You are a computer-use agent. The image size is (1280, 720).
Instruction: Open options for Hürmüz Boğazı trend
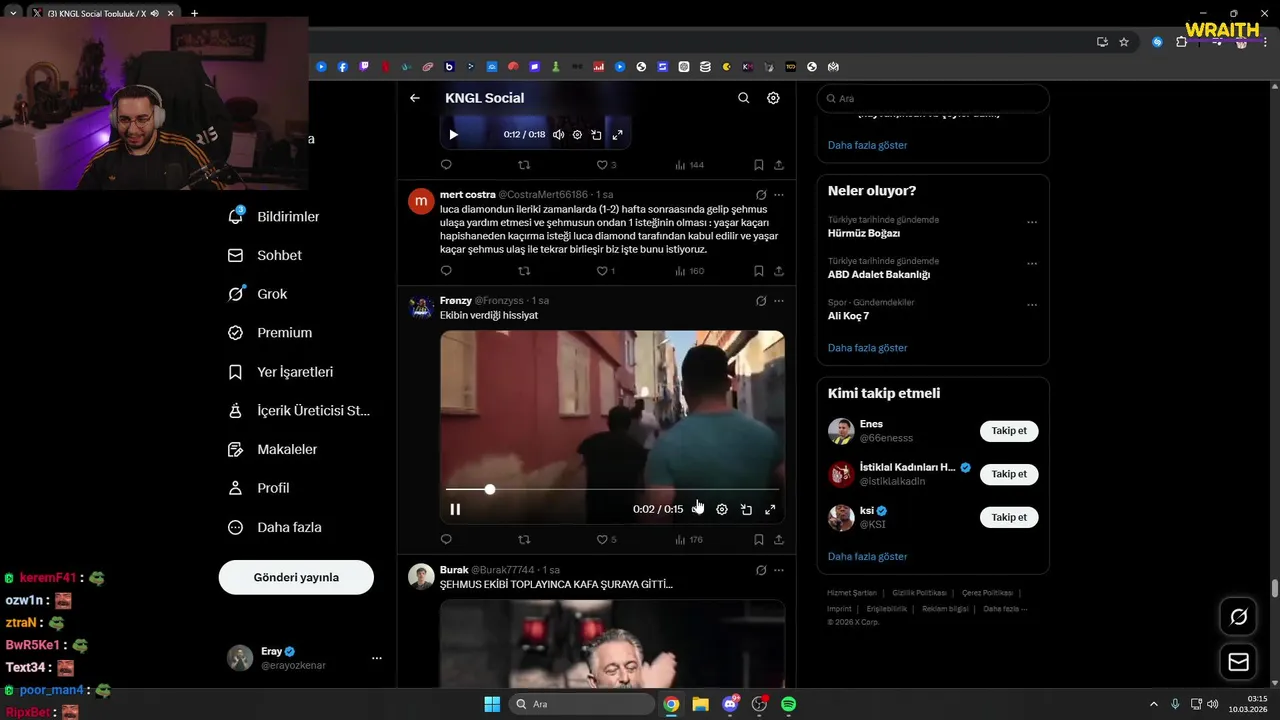tap(1032, 222)
